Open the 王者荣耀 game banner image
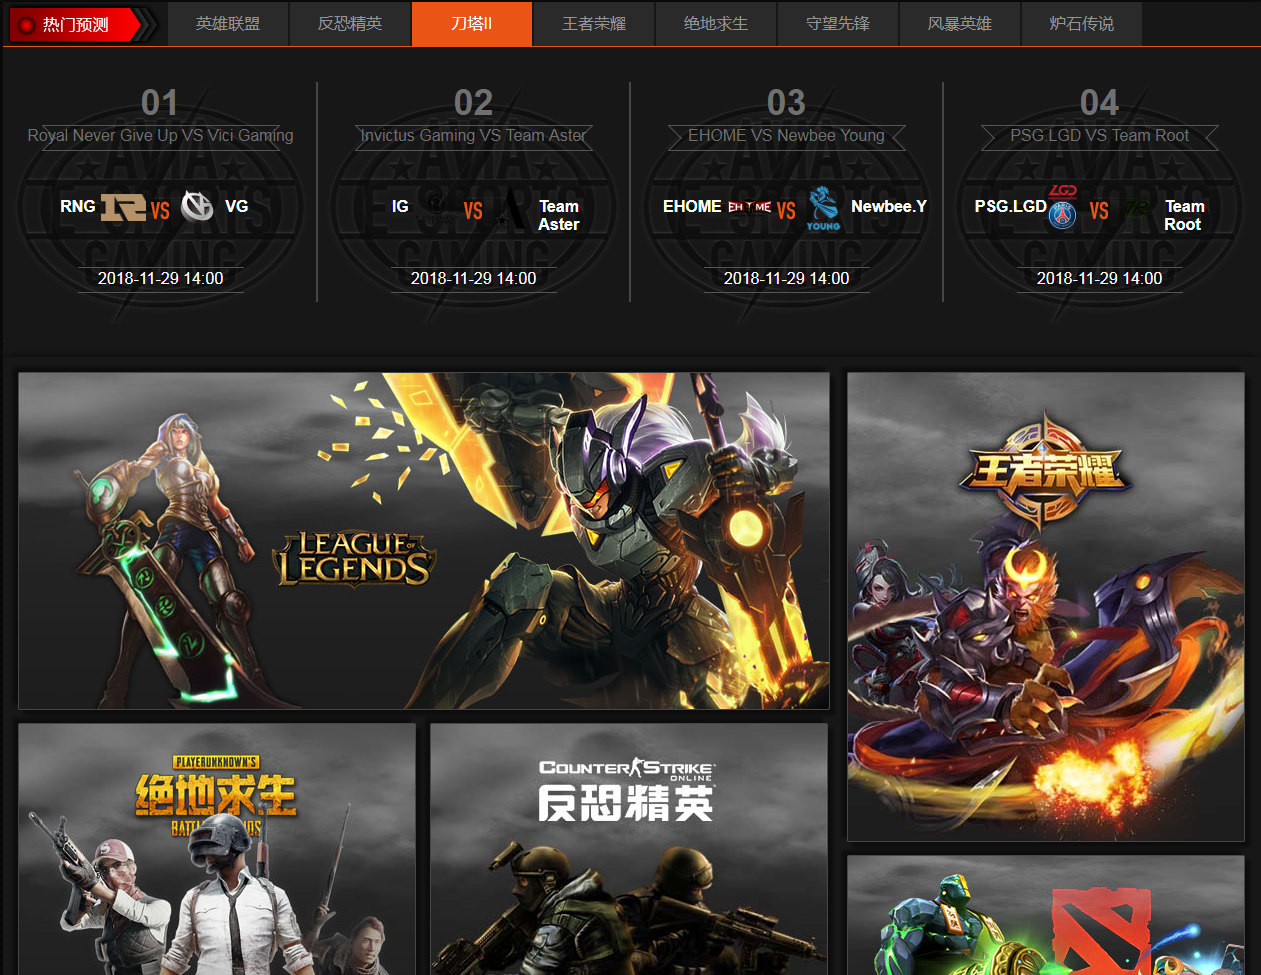Viewport: 1261px width, 975px height. (1046, 607)
